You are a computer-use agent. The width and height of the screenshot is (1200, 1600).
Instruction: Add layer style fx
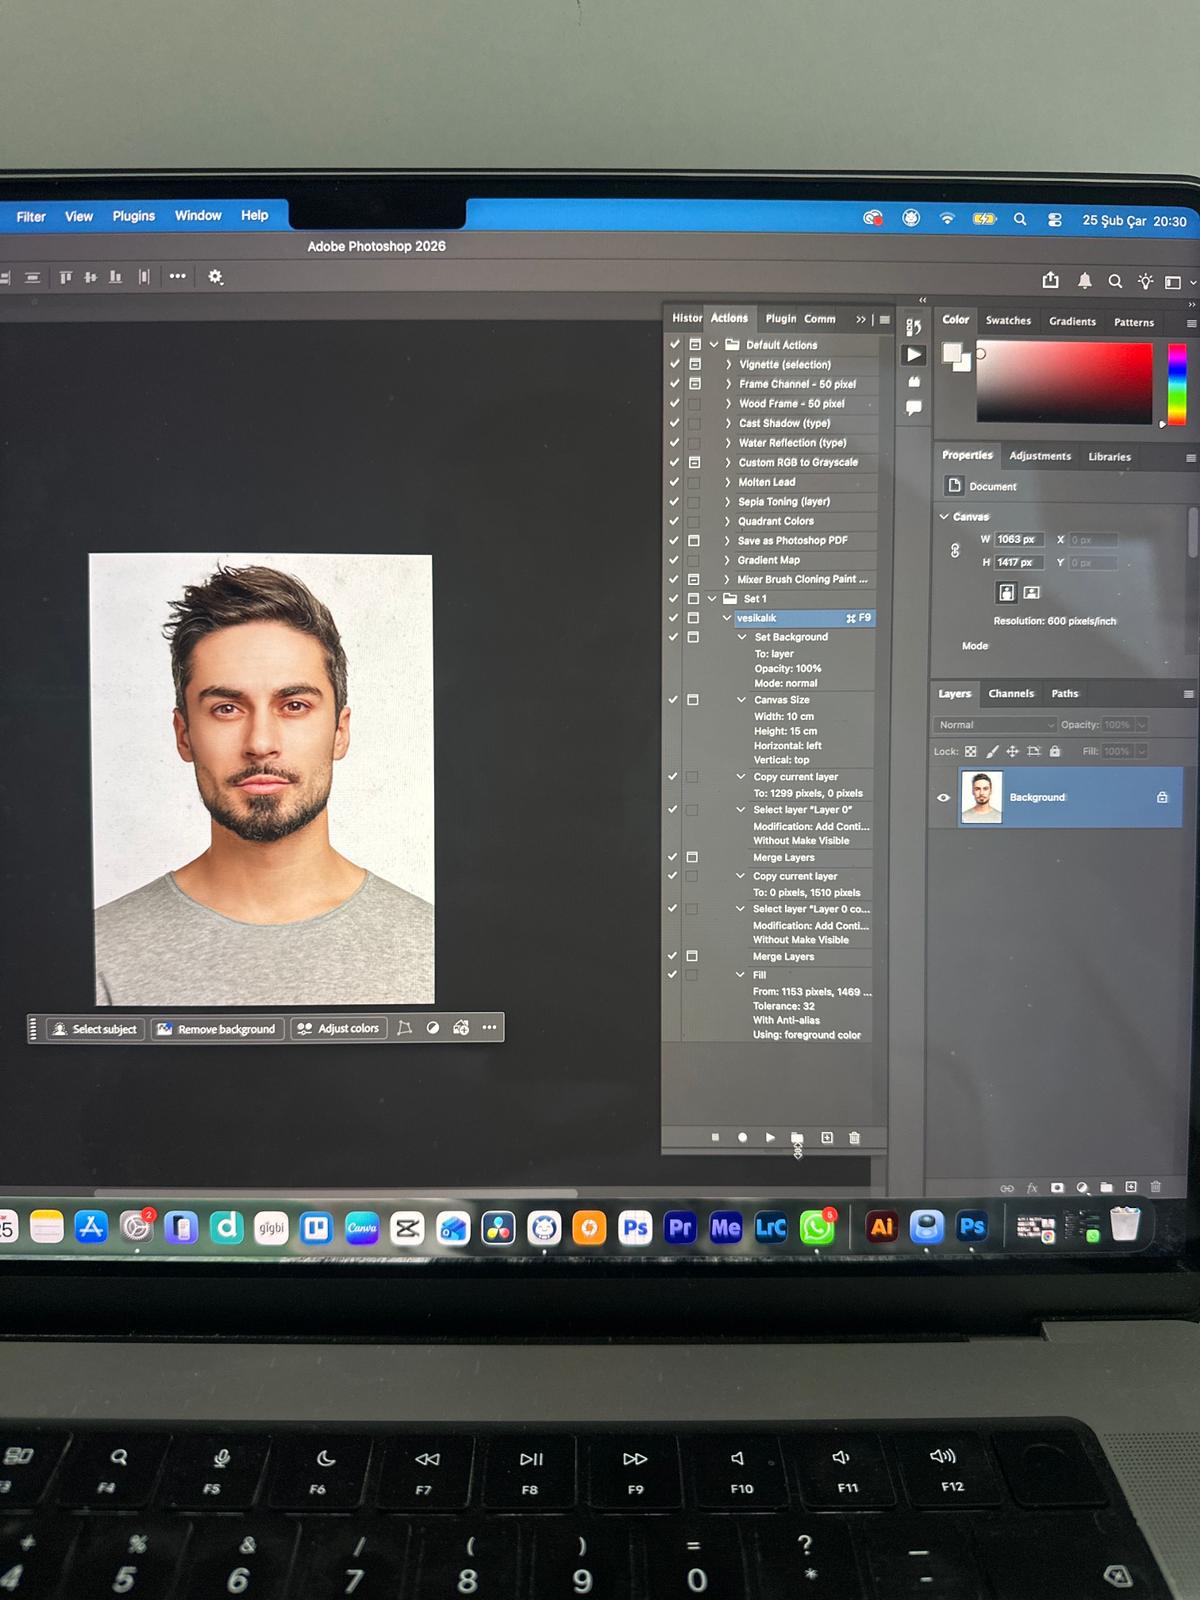tap(1033, 1188)
